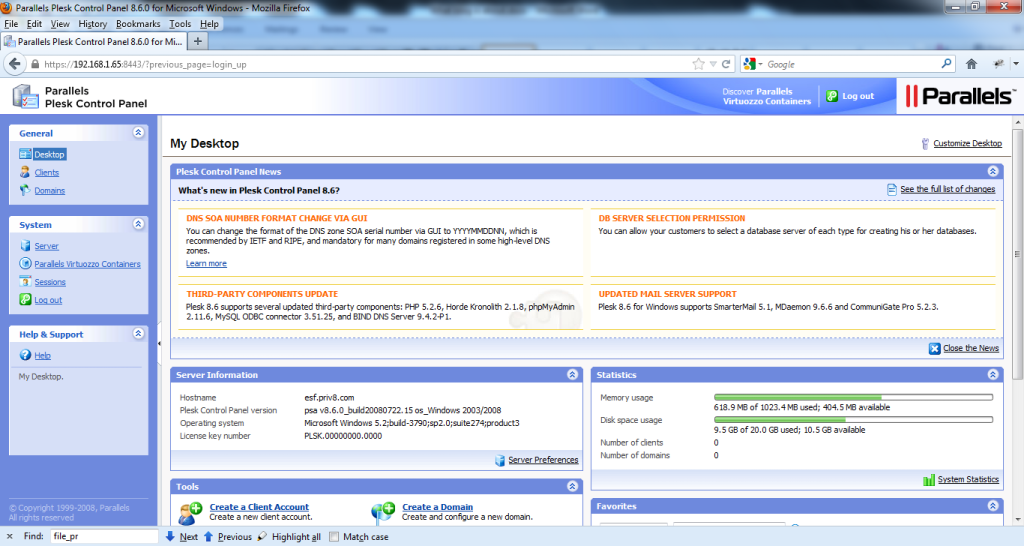Screen dimensions: 1024x546
Task: Open the search engine dropdown next to Google
Action: (760, 64)
